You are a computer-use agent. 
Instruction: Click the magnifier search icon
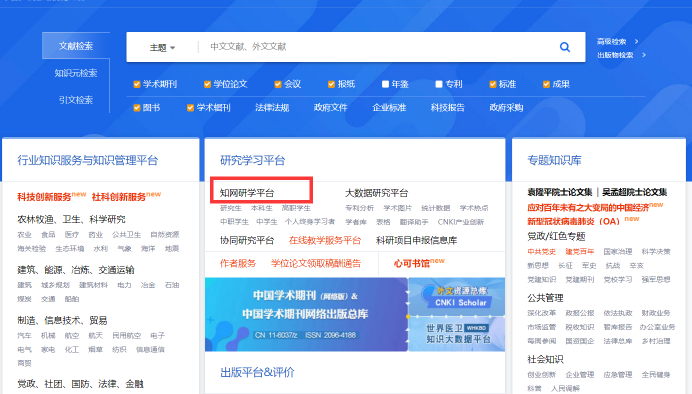(x=564, y=47)
